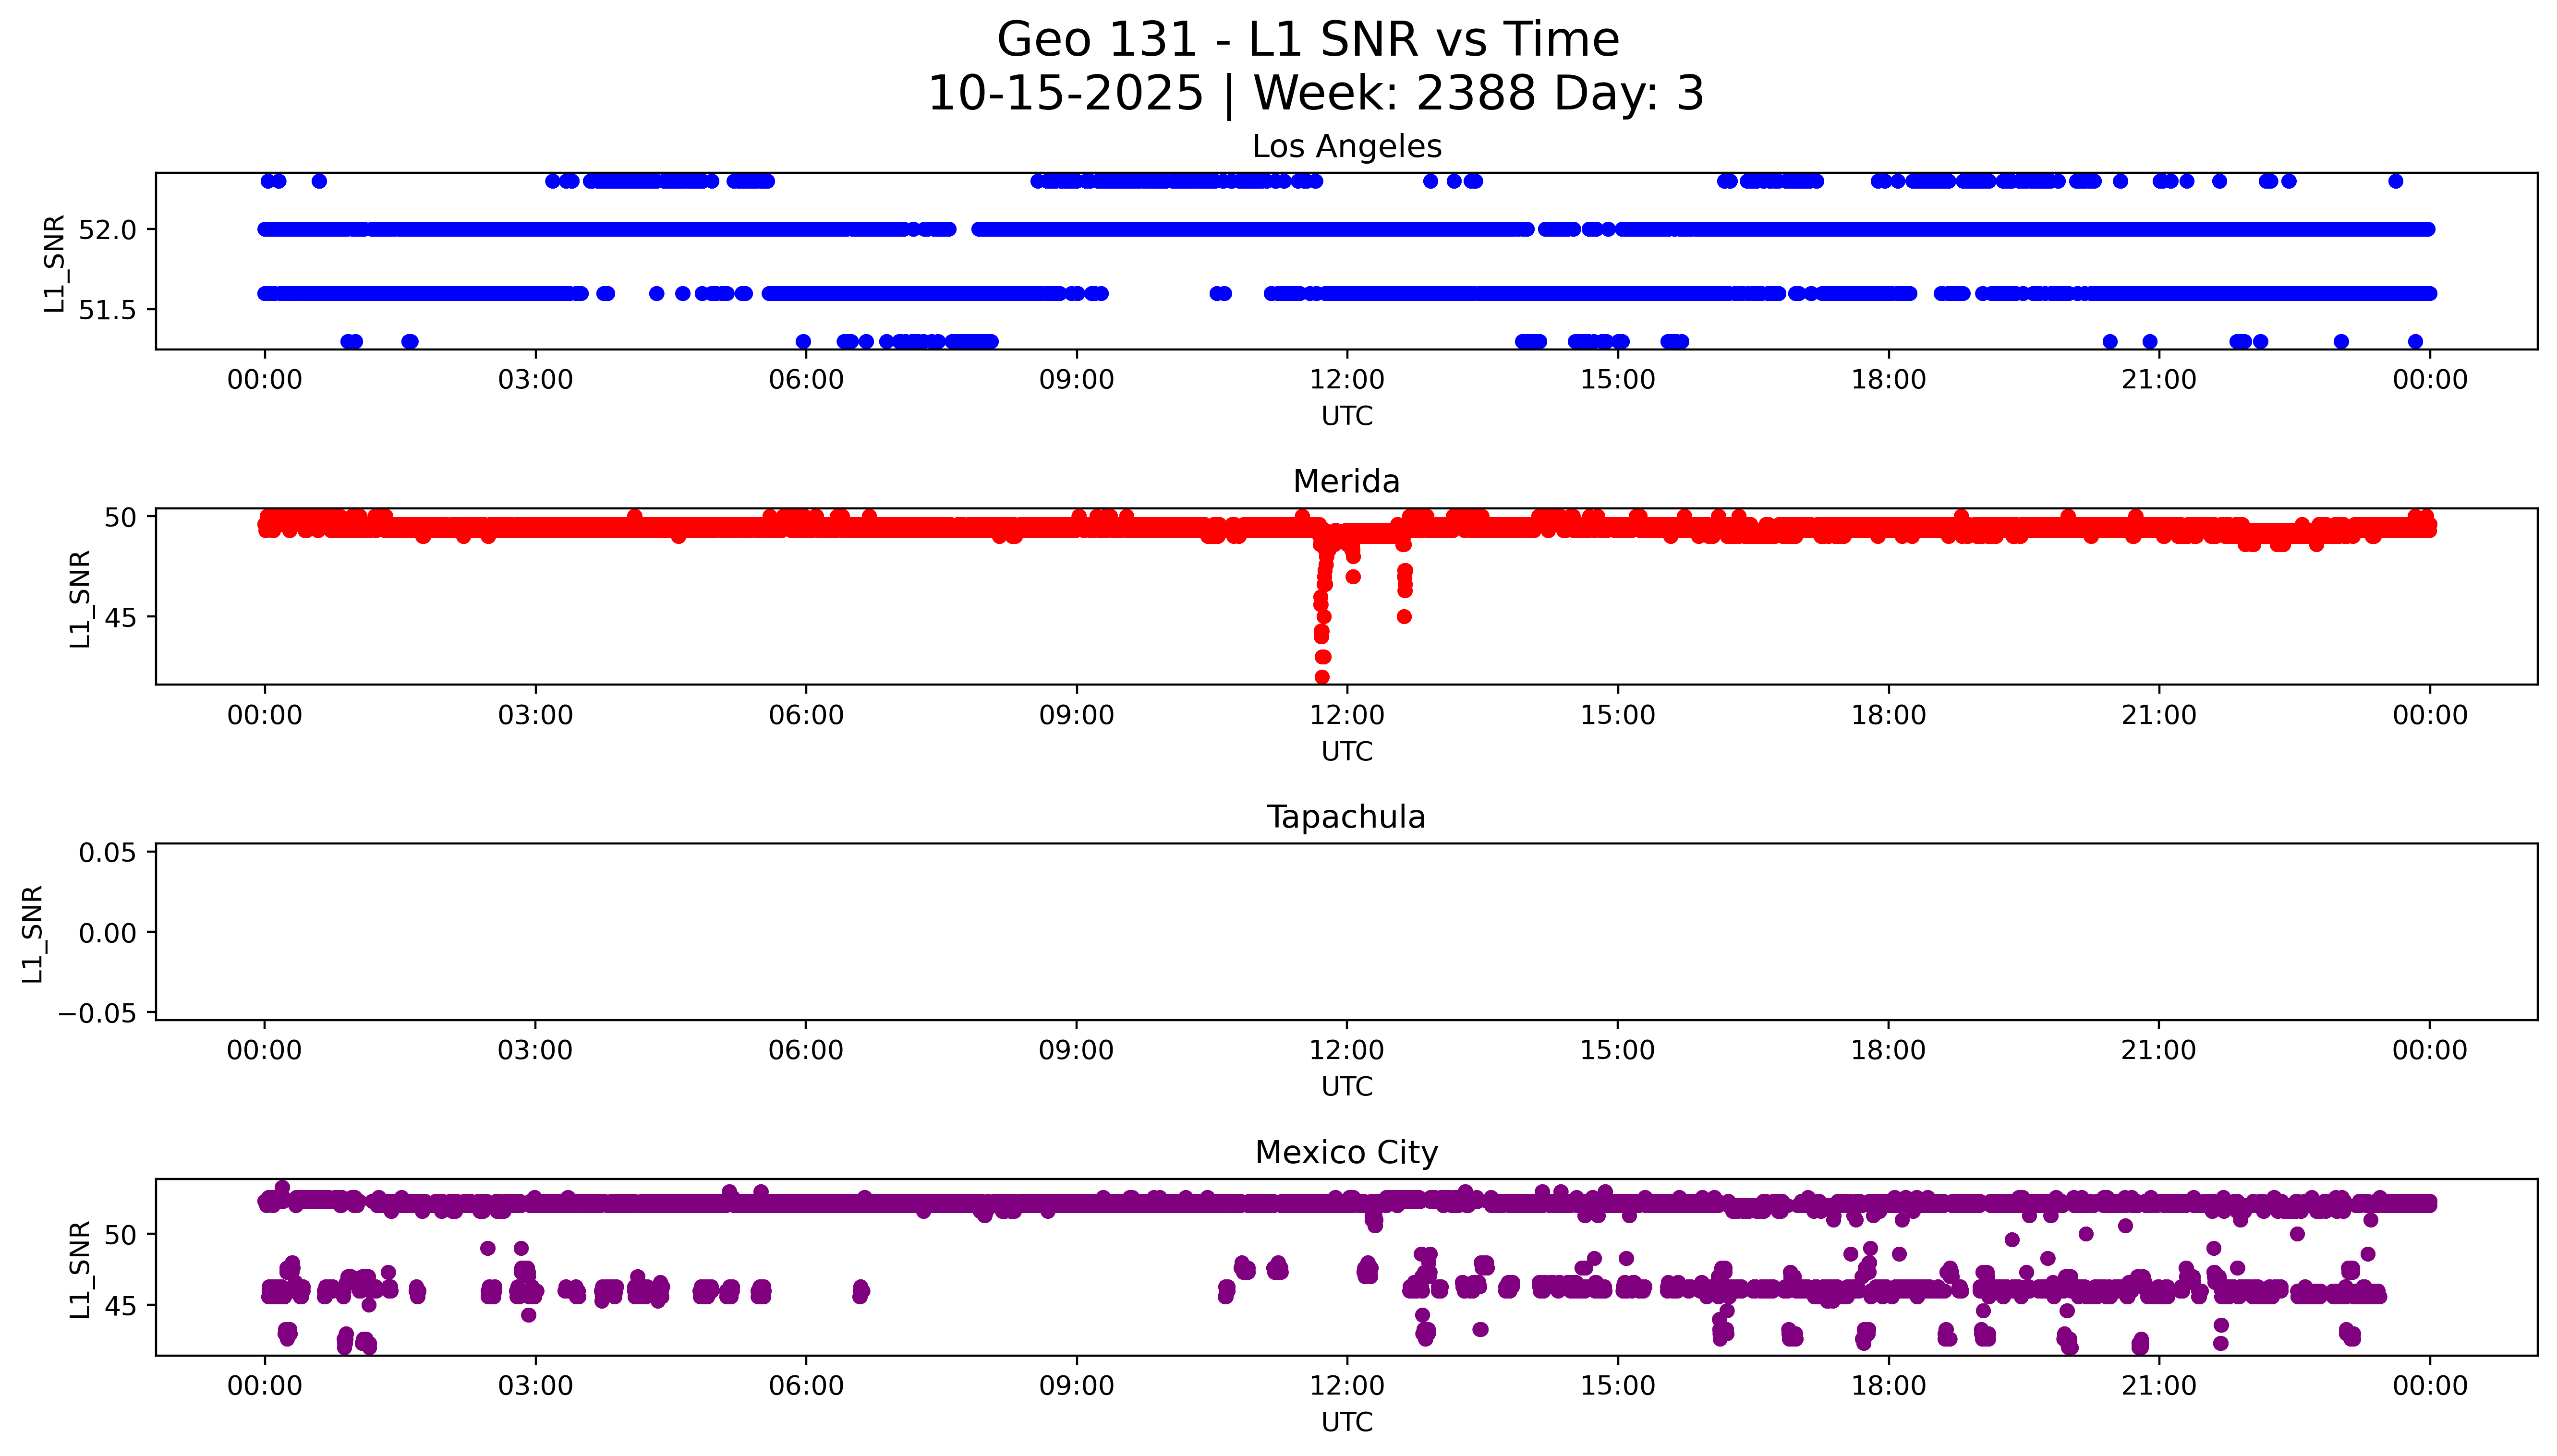
Task: Click the 52.0 y-axis label on the Los Angeles plot
Action: click(x=107, y=230)
